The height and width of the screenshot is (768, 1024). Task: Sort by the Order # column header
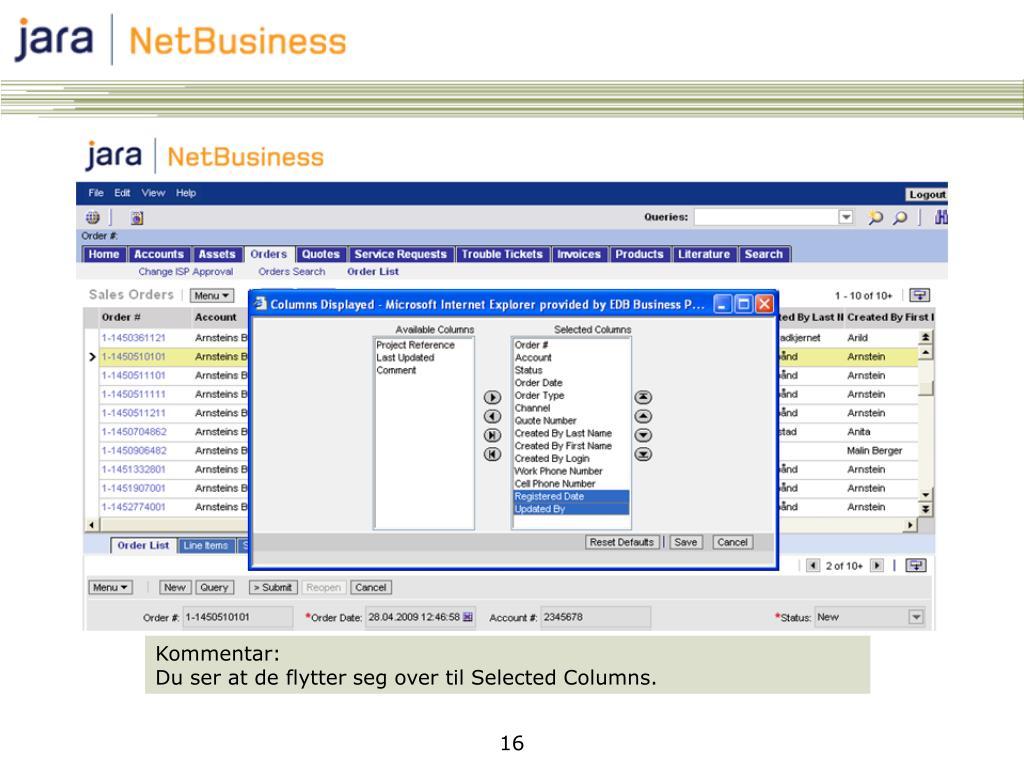pyautogui.click(x=121, y=317)
